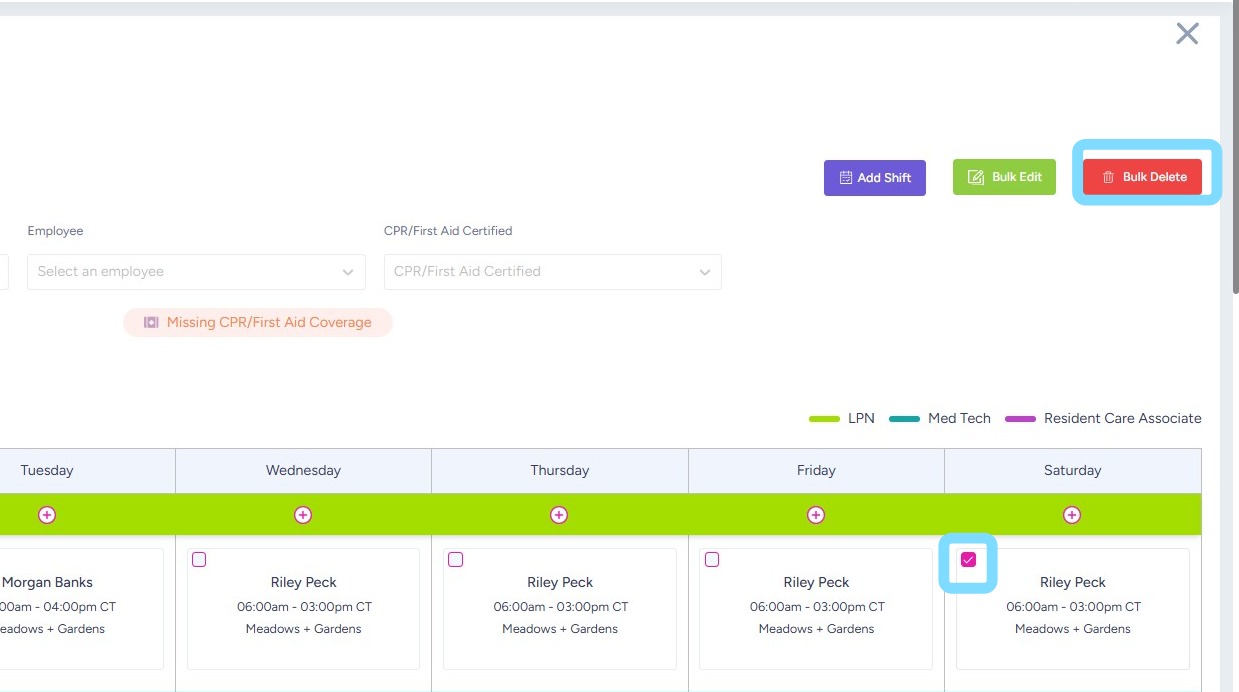Image resolution: width=1239 pixels, height=692 pixels.
Task: Click the icon in the Missing Coverage badge
Action: [151, 323]
